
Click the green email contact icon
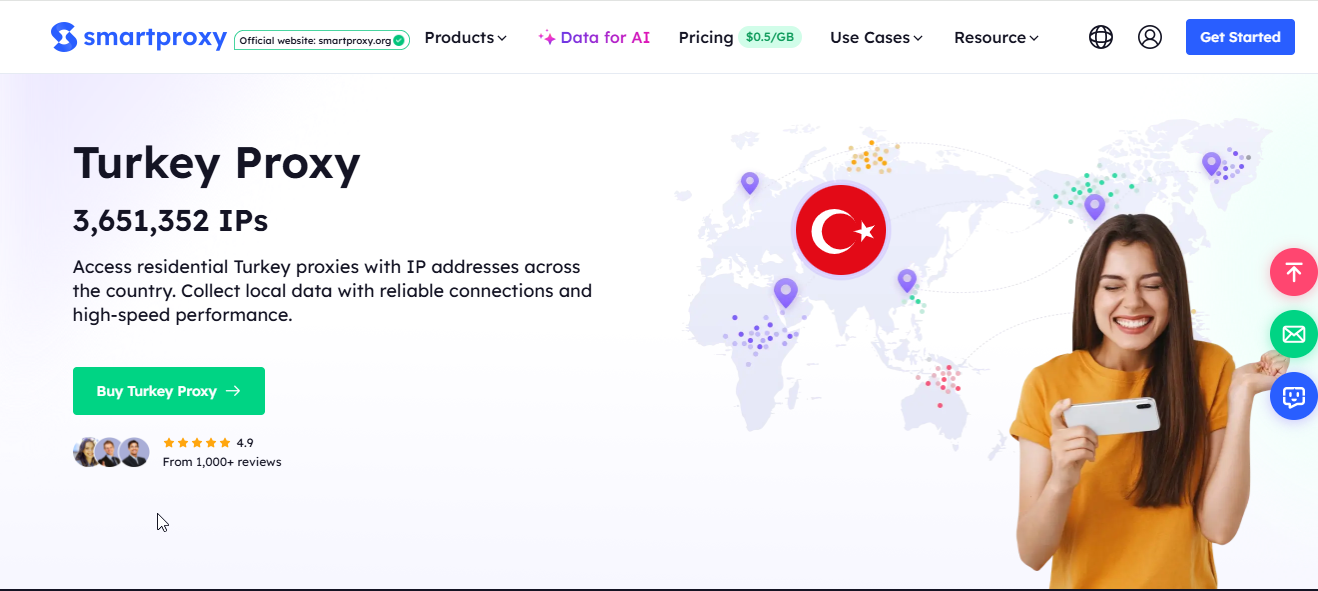coord(1294,334)
